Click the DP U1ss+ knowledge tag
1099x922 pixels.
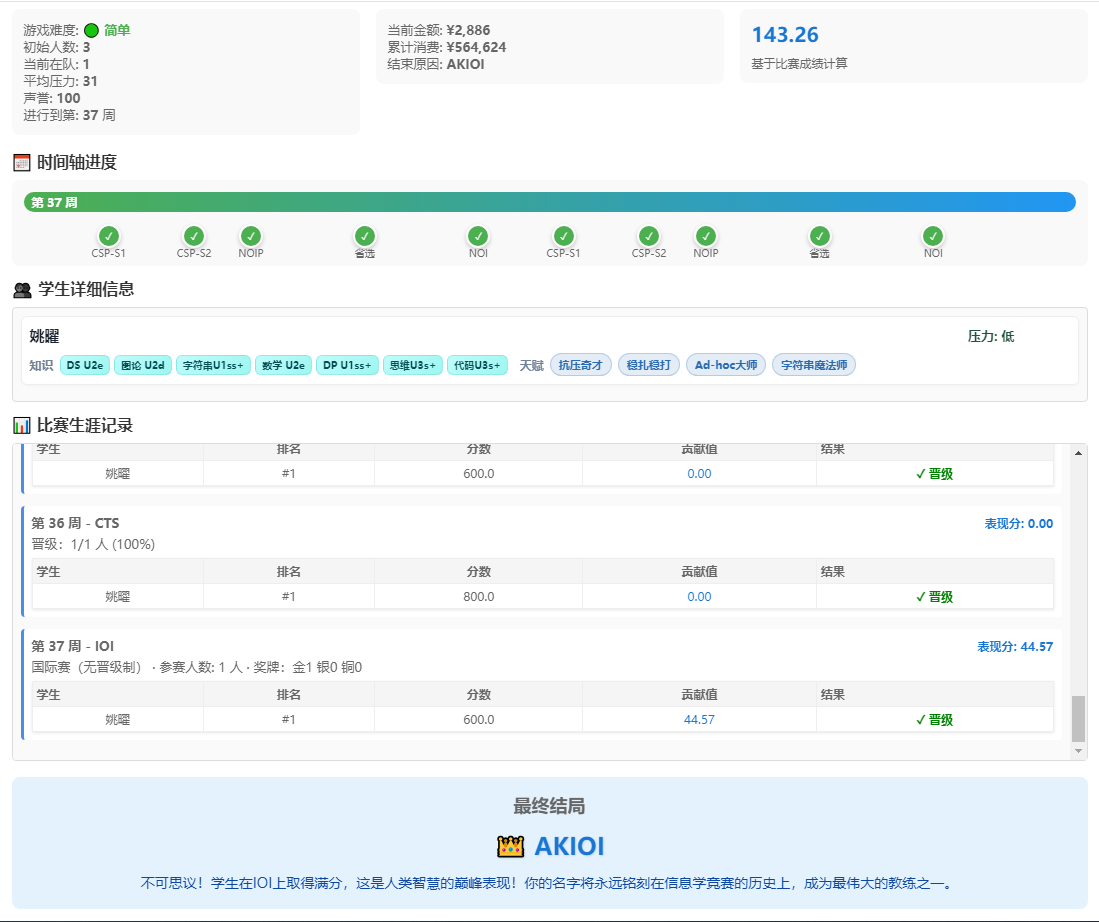coord(347,365)
